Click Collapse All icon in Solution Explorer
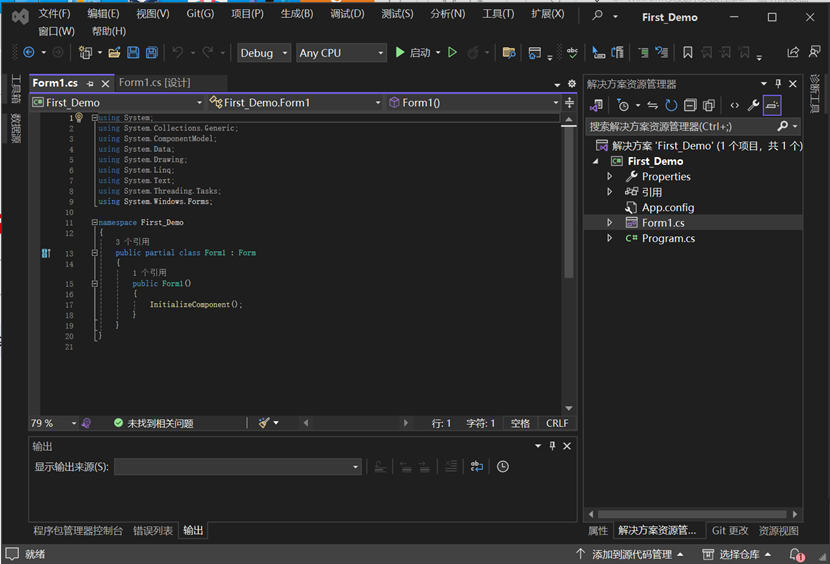 coord(690,105)
